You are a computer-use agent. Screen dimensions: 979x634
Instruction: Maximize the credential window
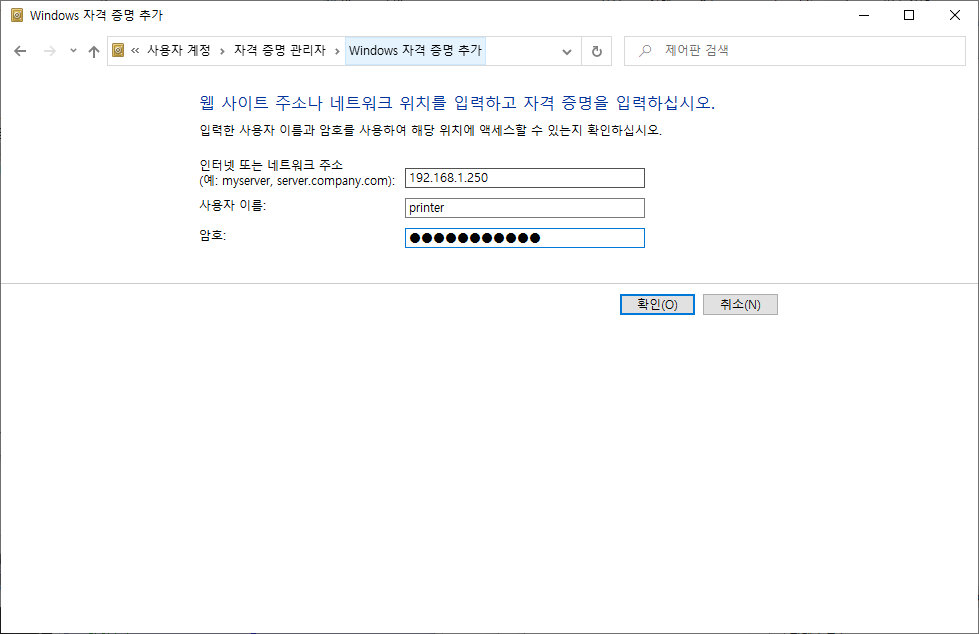[909, 15]
